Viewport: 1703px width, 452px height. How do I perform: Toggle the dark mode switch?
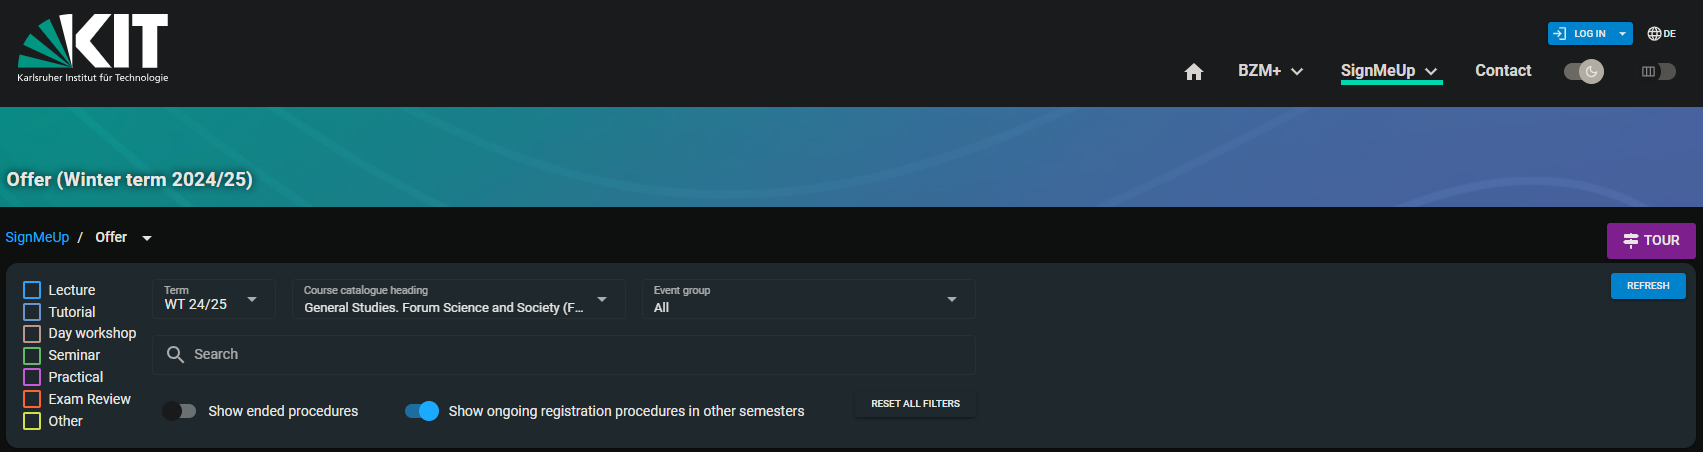click(1584, 71)
